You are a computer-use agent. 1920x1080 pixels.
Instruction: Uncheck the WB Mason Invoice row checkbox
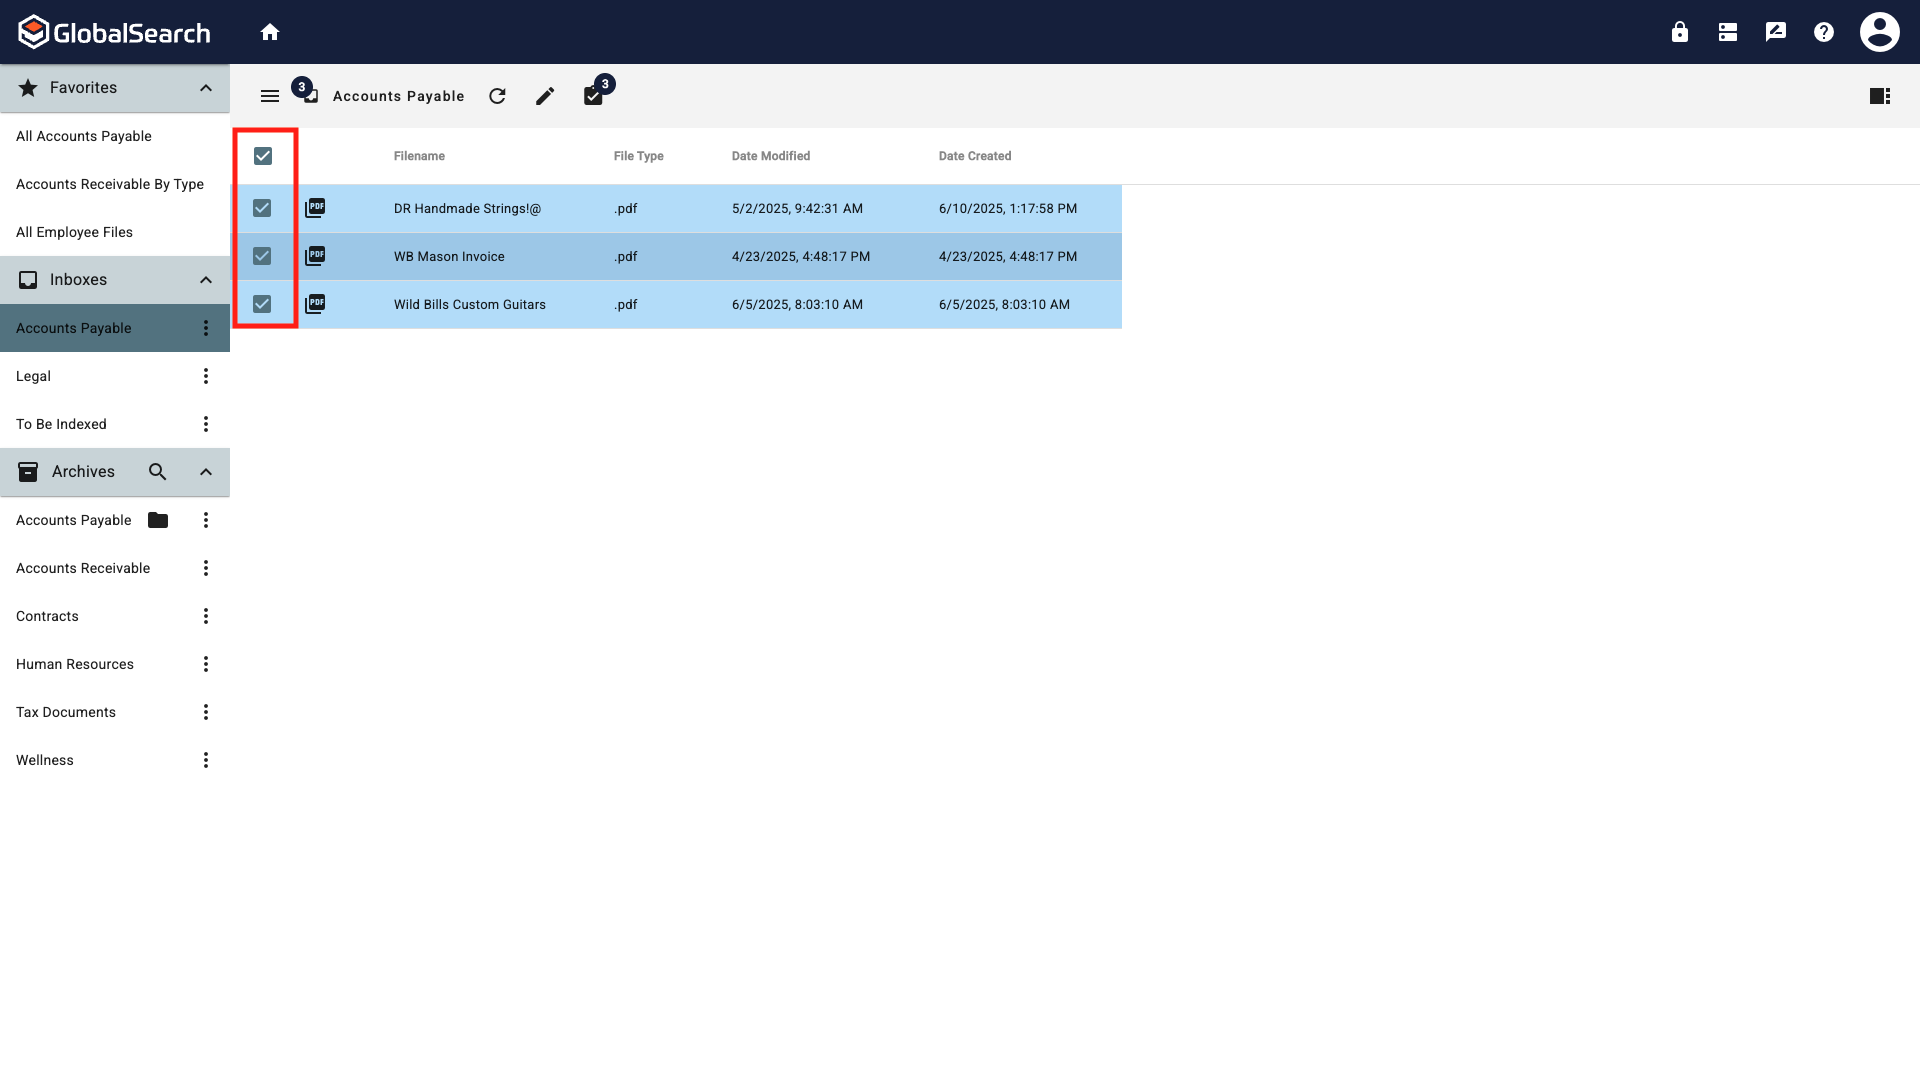coord(263,256)
